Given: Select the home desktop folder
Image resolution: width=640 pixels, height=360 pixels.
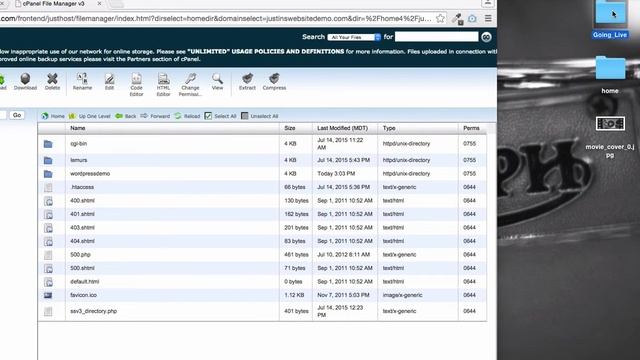Looking at the screenshot, I should click(610, 75).
